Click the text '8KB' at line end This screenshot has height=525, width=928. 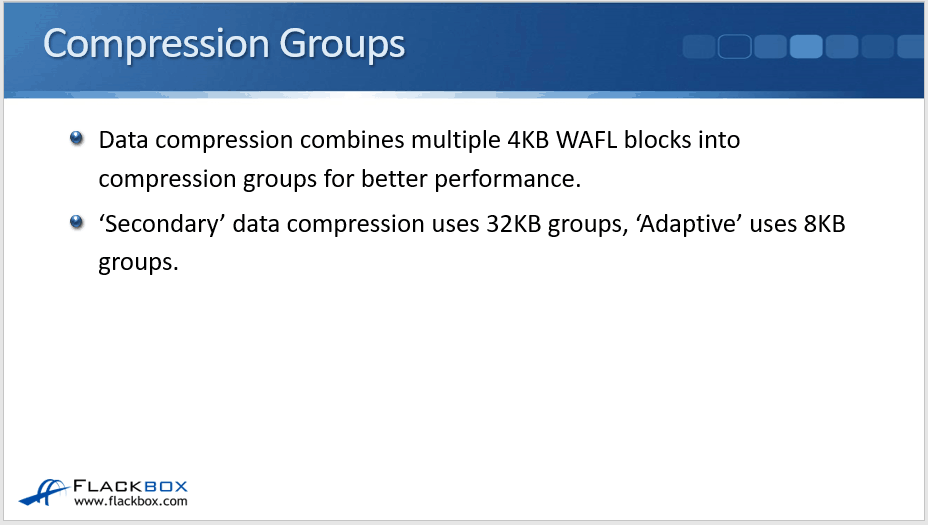[824, 224]
